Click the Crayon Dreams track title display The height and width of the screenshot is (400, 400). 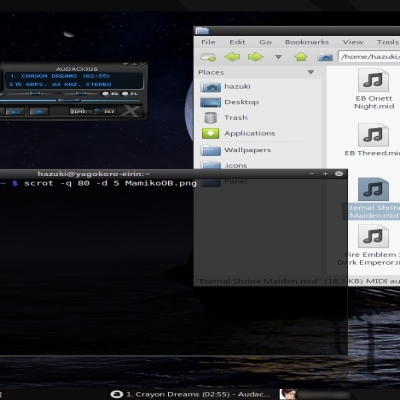(60, 76)
